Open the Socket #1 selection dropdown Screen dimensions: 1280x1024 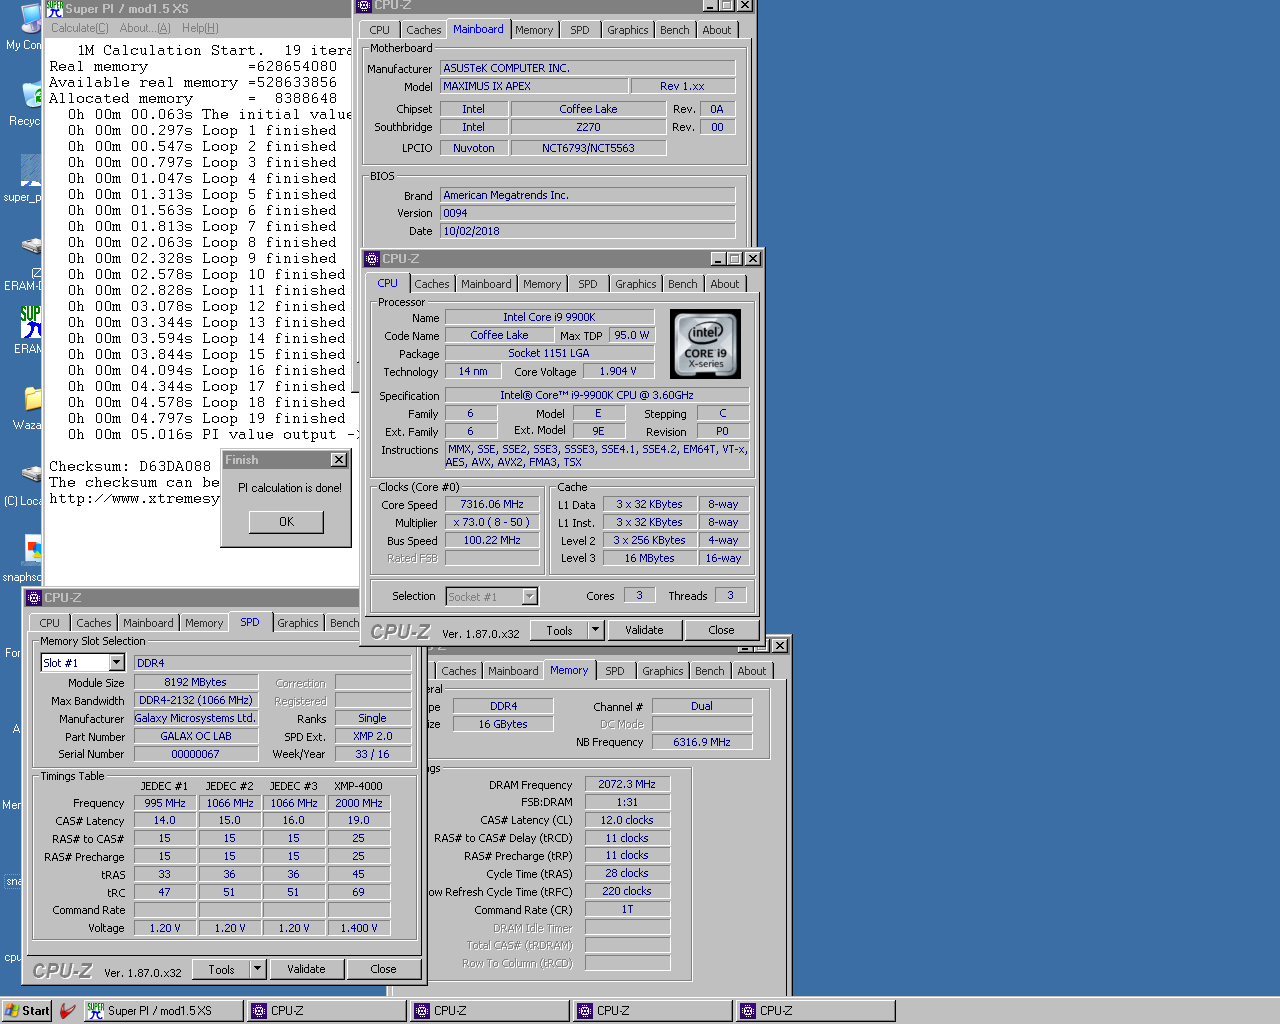point(530,597)
